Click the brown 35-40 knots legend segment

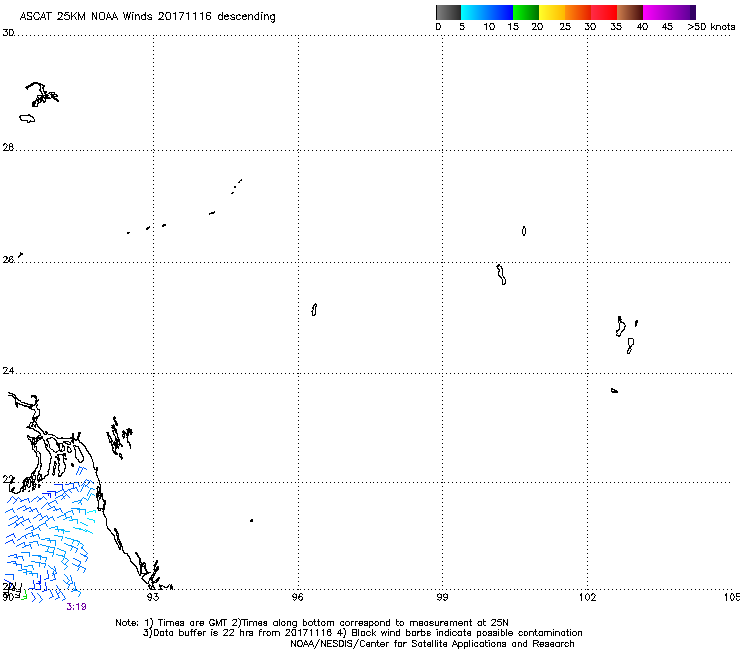click(x=630, y=12)
